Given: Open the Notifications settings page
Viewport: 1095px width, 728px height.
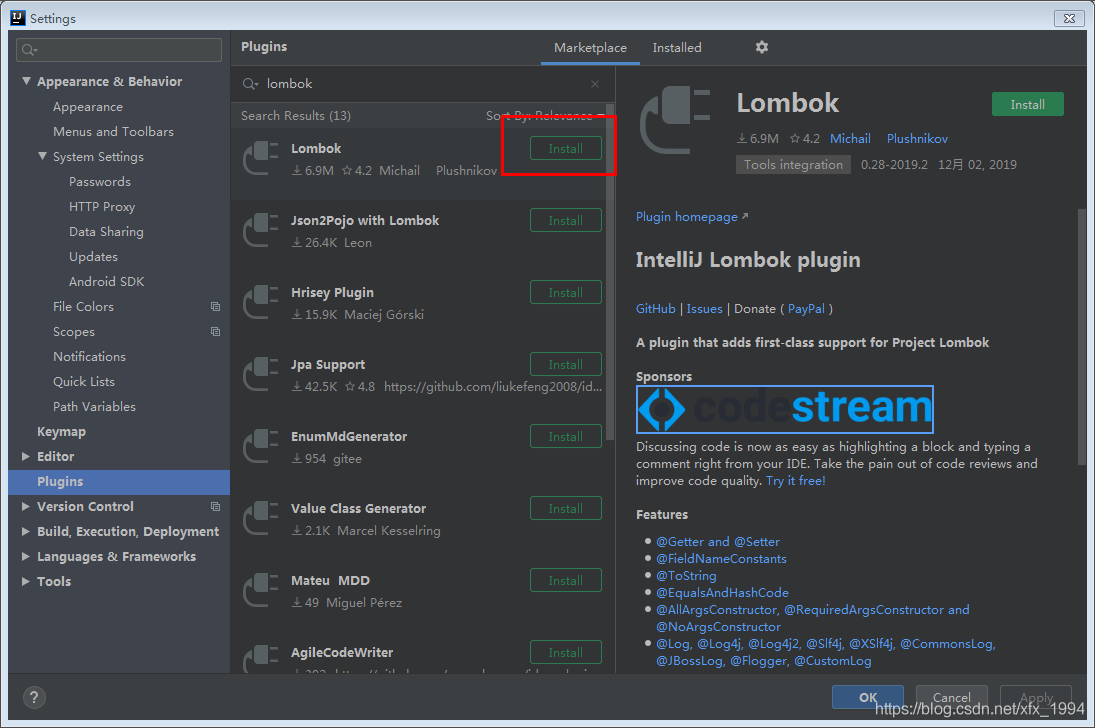Looking at the screenshot, I should tap(89, 357).
